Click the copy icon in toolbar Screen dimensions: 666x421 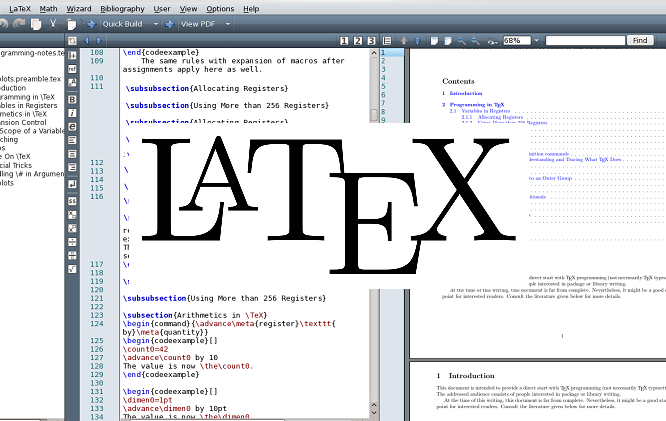(x=36, y=24)
